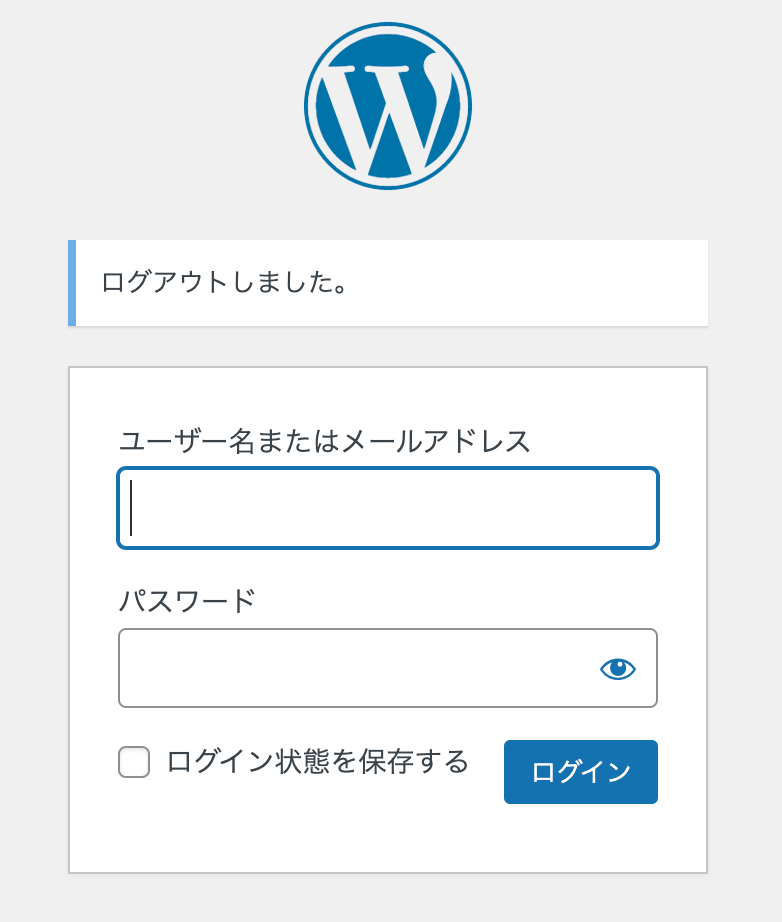Image resolution: width=782 pixels, height=922 pixels.
Task: Click the ログアウトしました。 notice message
Action: tap(224, 283)
